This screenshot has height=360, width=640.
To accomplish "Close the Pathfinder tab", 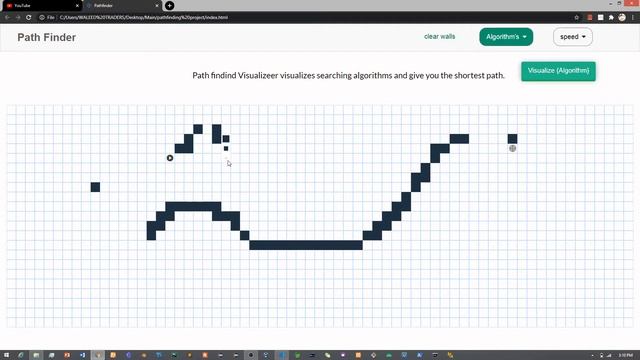I will pyautogui.click(x=157, y=6).
